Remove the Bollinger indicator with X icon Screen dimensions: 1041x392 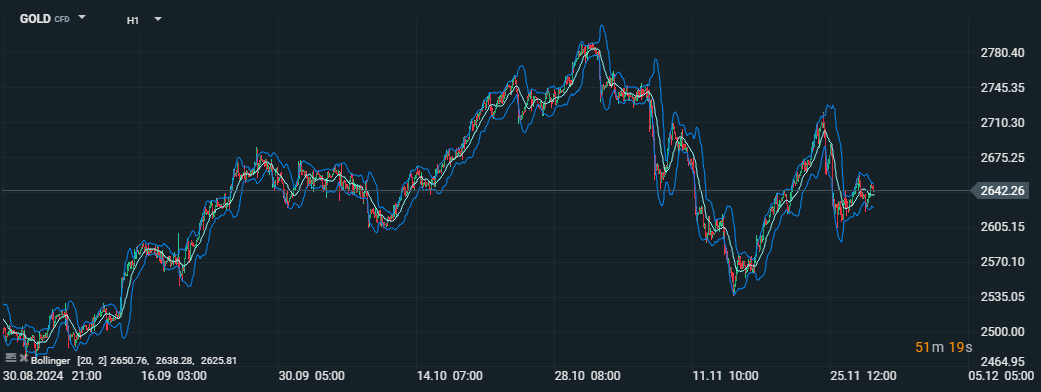coord(23,358)
